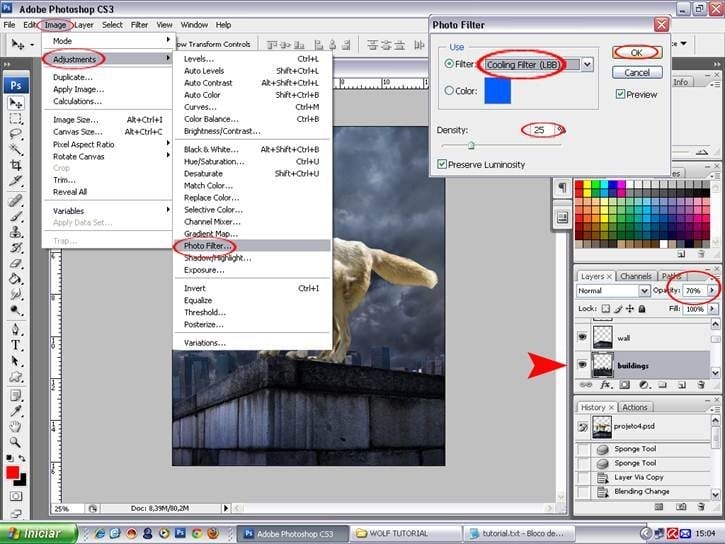Click the red foreground color swatch
The image size is (725, 544).
12,472
